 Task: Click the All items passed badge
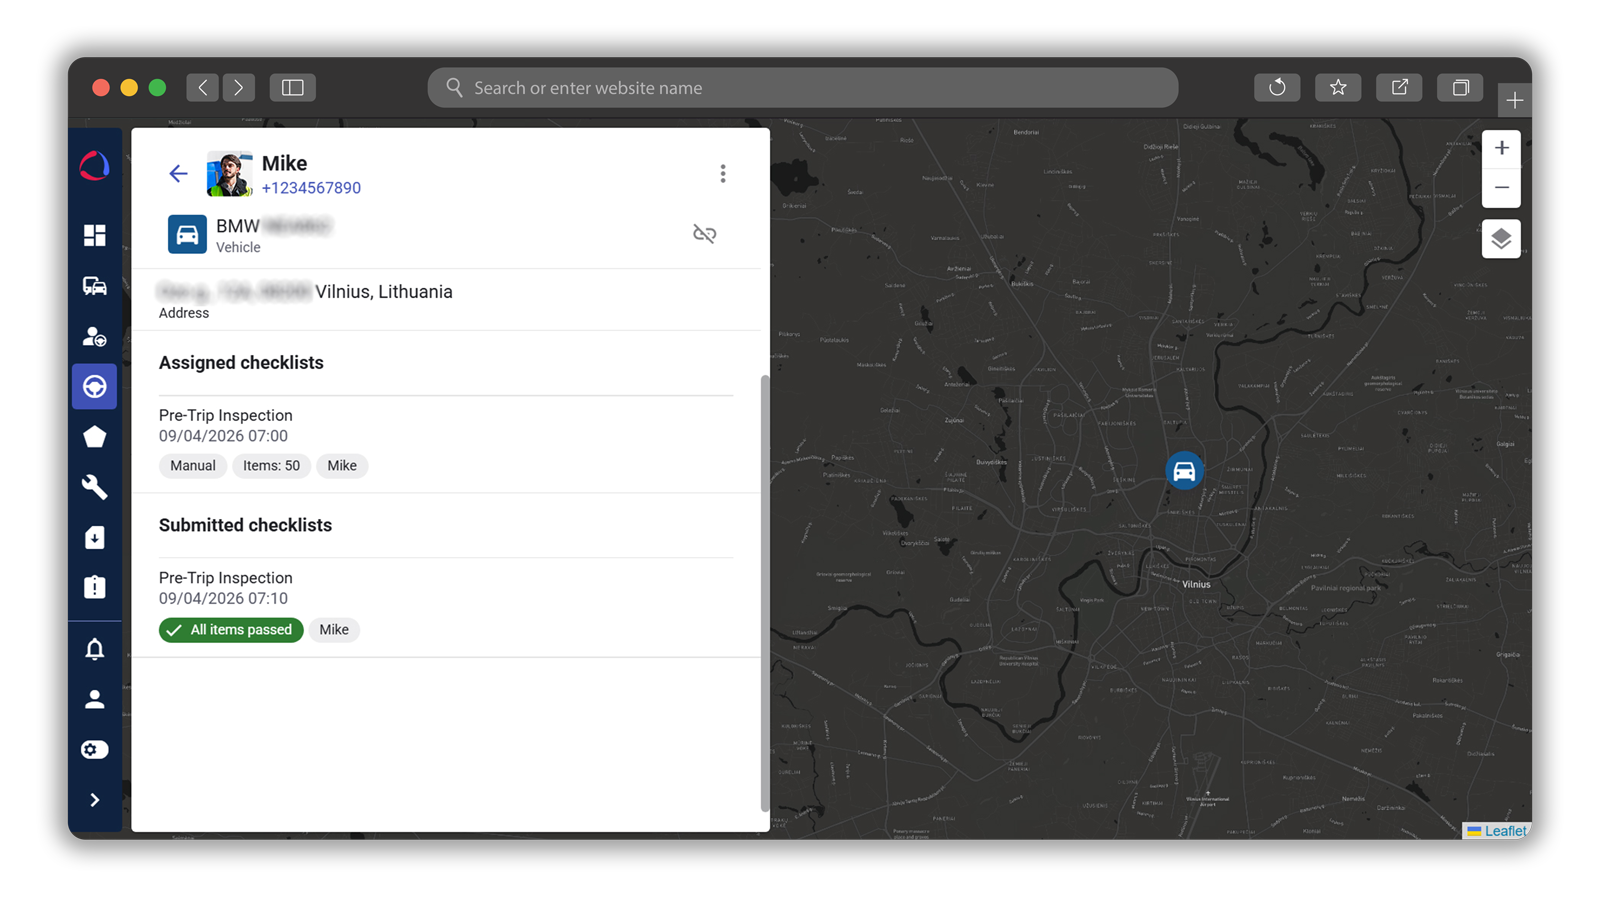click(x=231, y=630)
